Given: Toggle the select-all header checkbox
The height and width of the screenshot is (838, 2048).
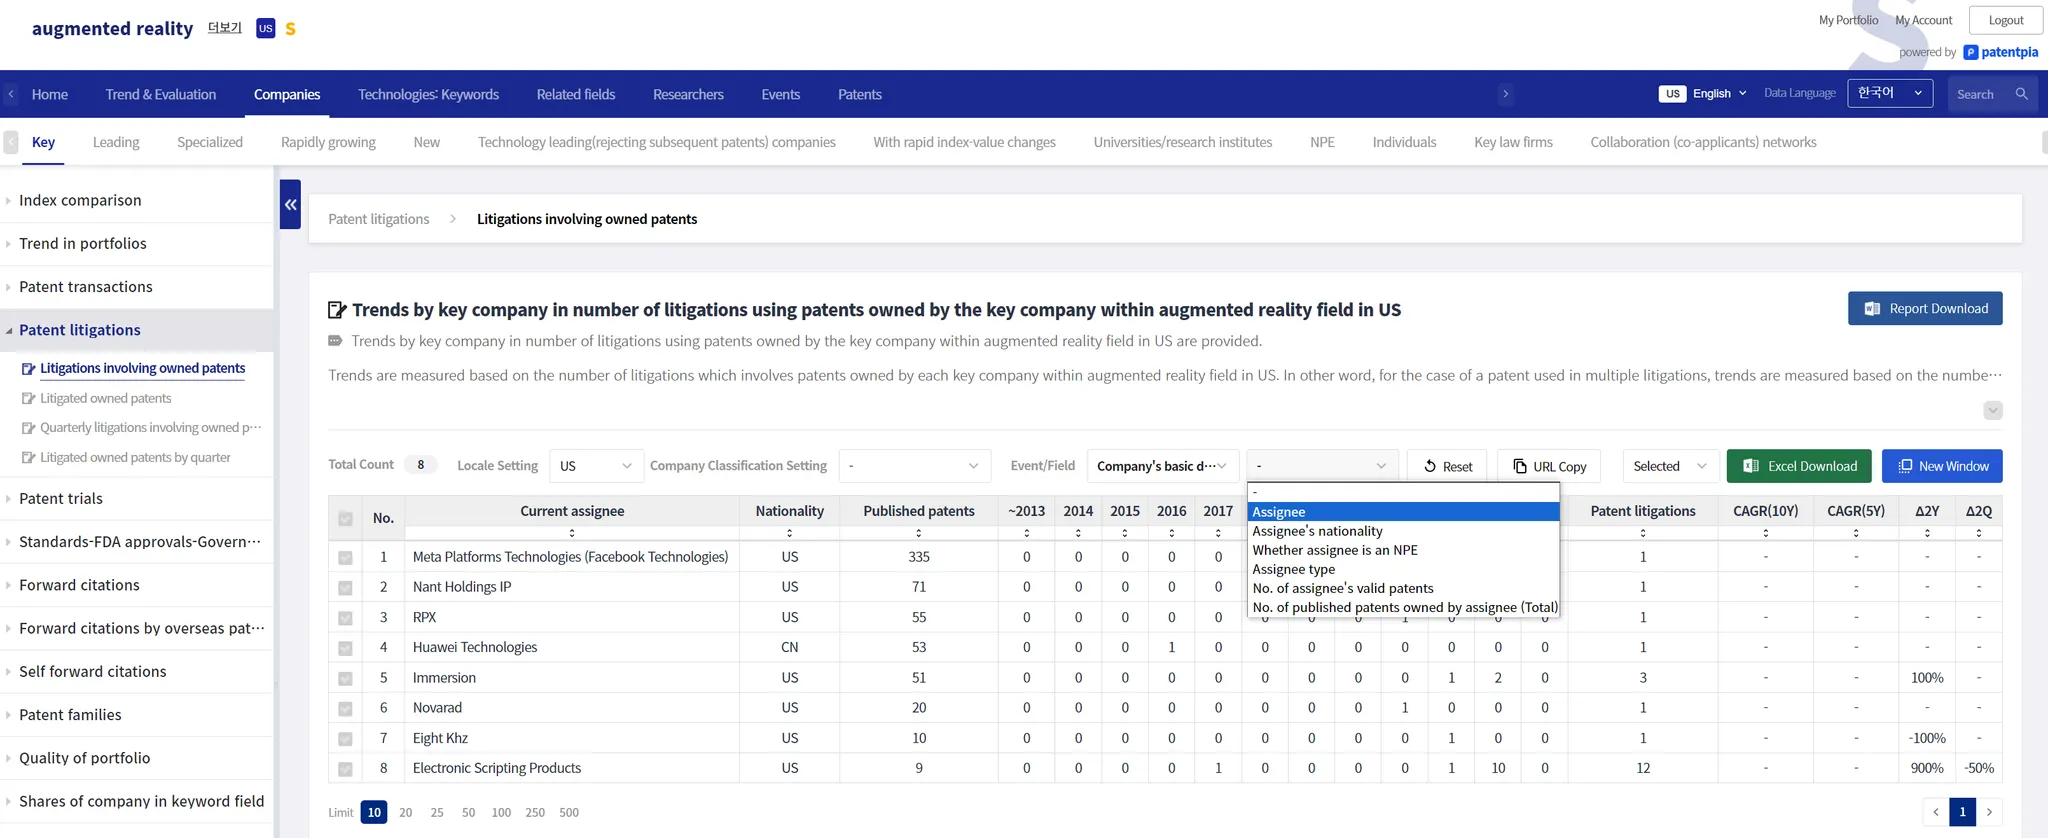Looking at the screenshot, I should [345, 518].
